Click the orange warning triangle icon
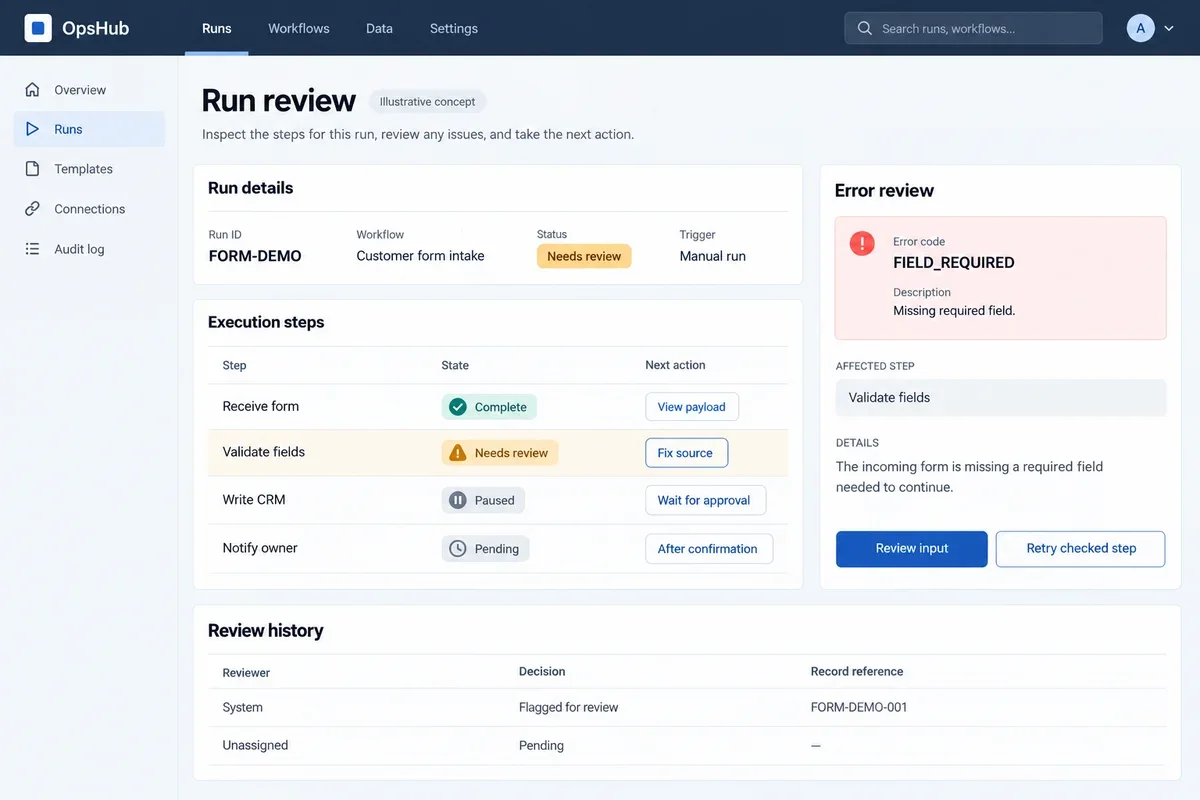 pos(458,453)
